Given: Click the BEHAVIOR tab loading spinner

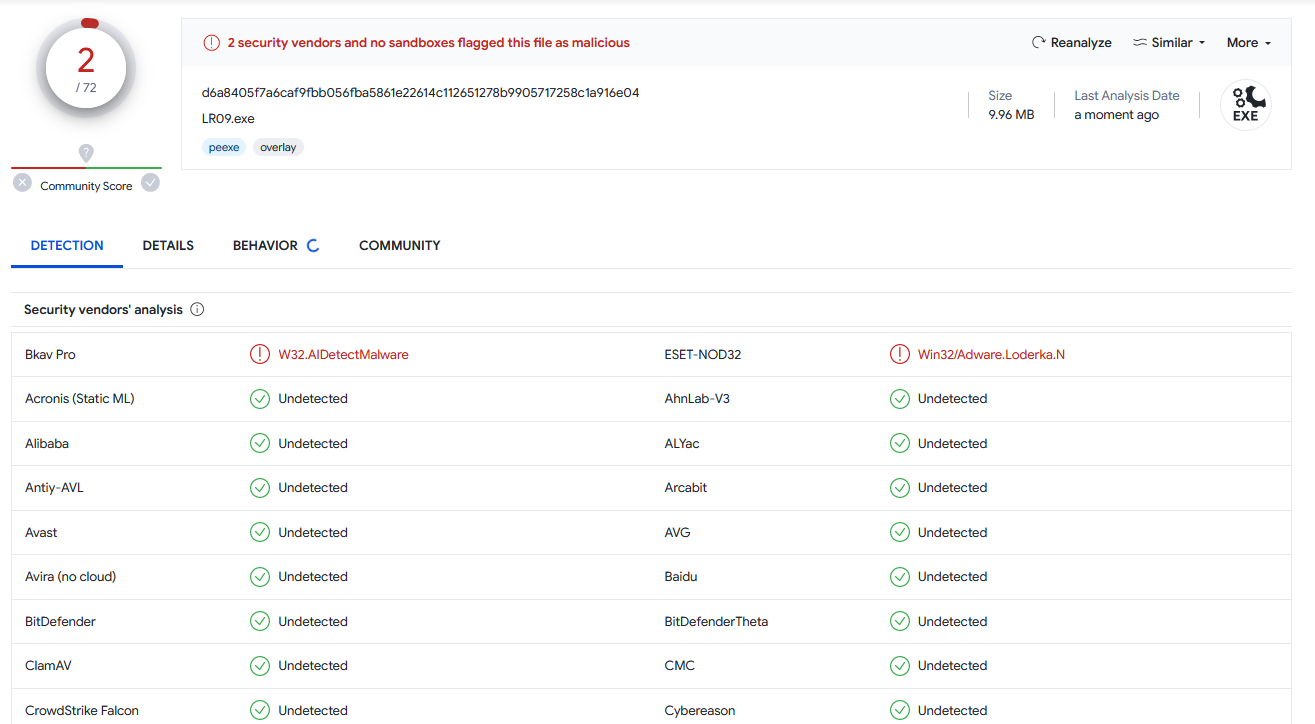Looking at the screenshot, I should 313,245.
